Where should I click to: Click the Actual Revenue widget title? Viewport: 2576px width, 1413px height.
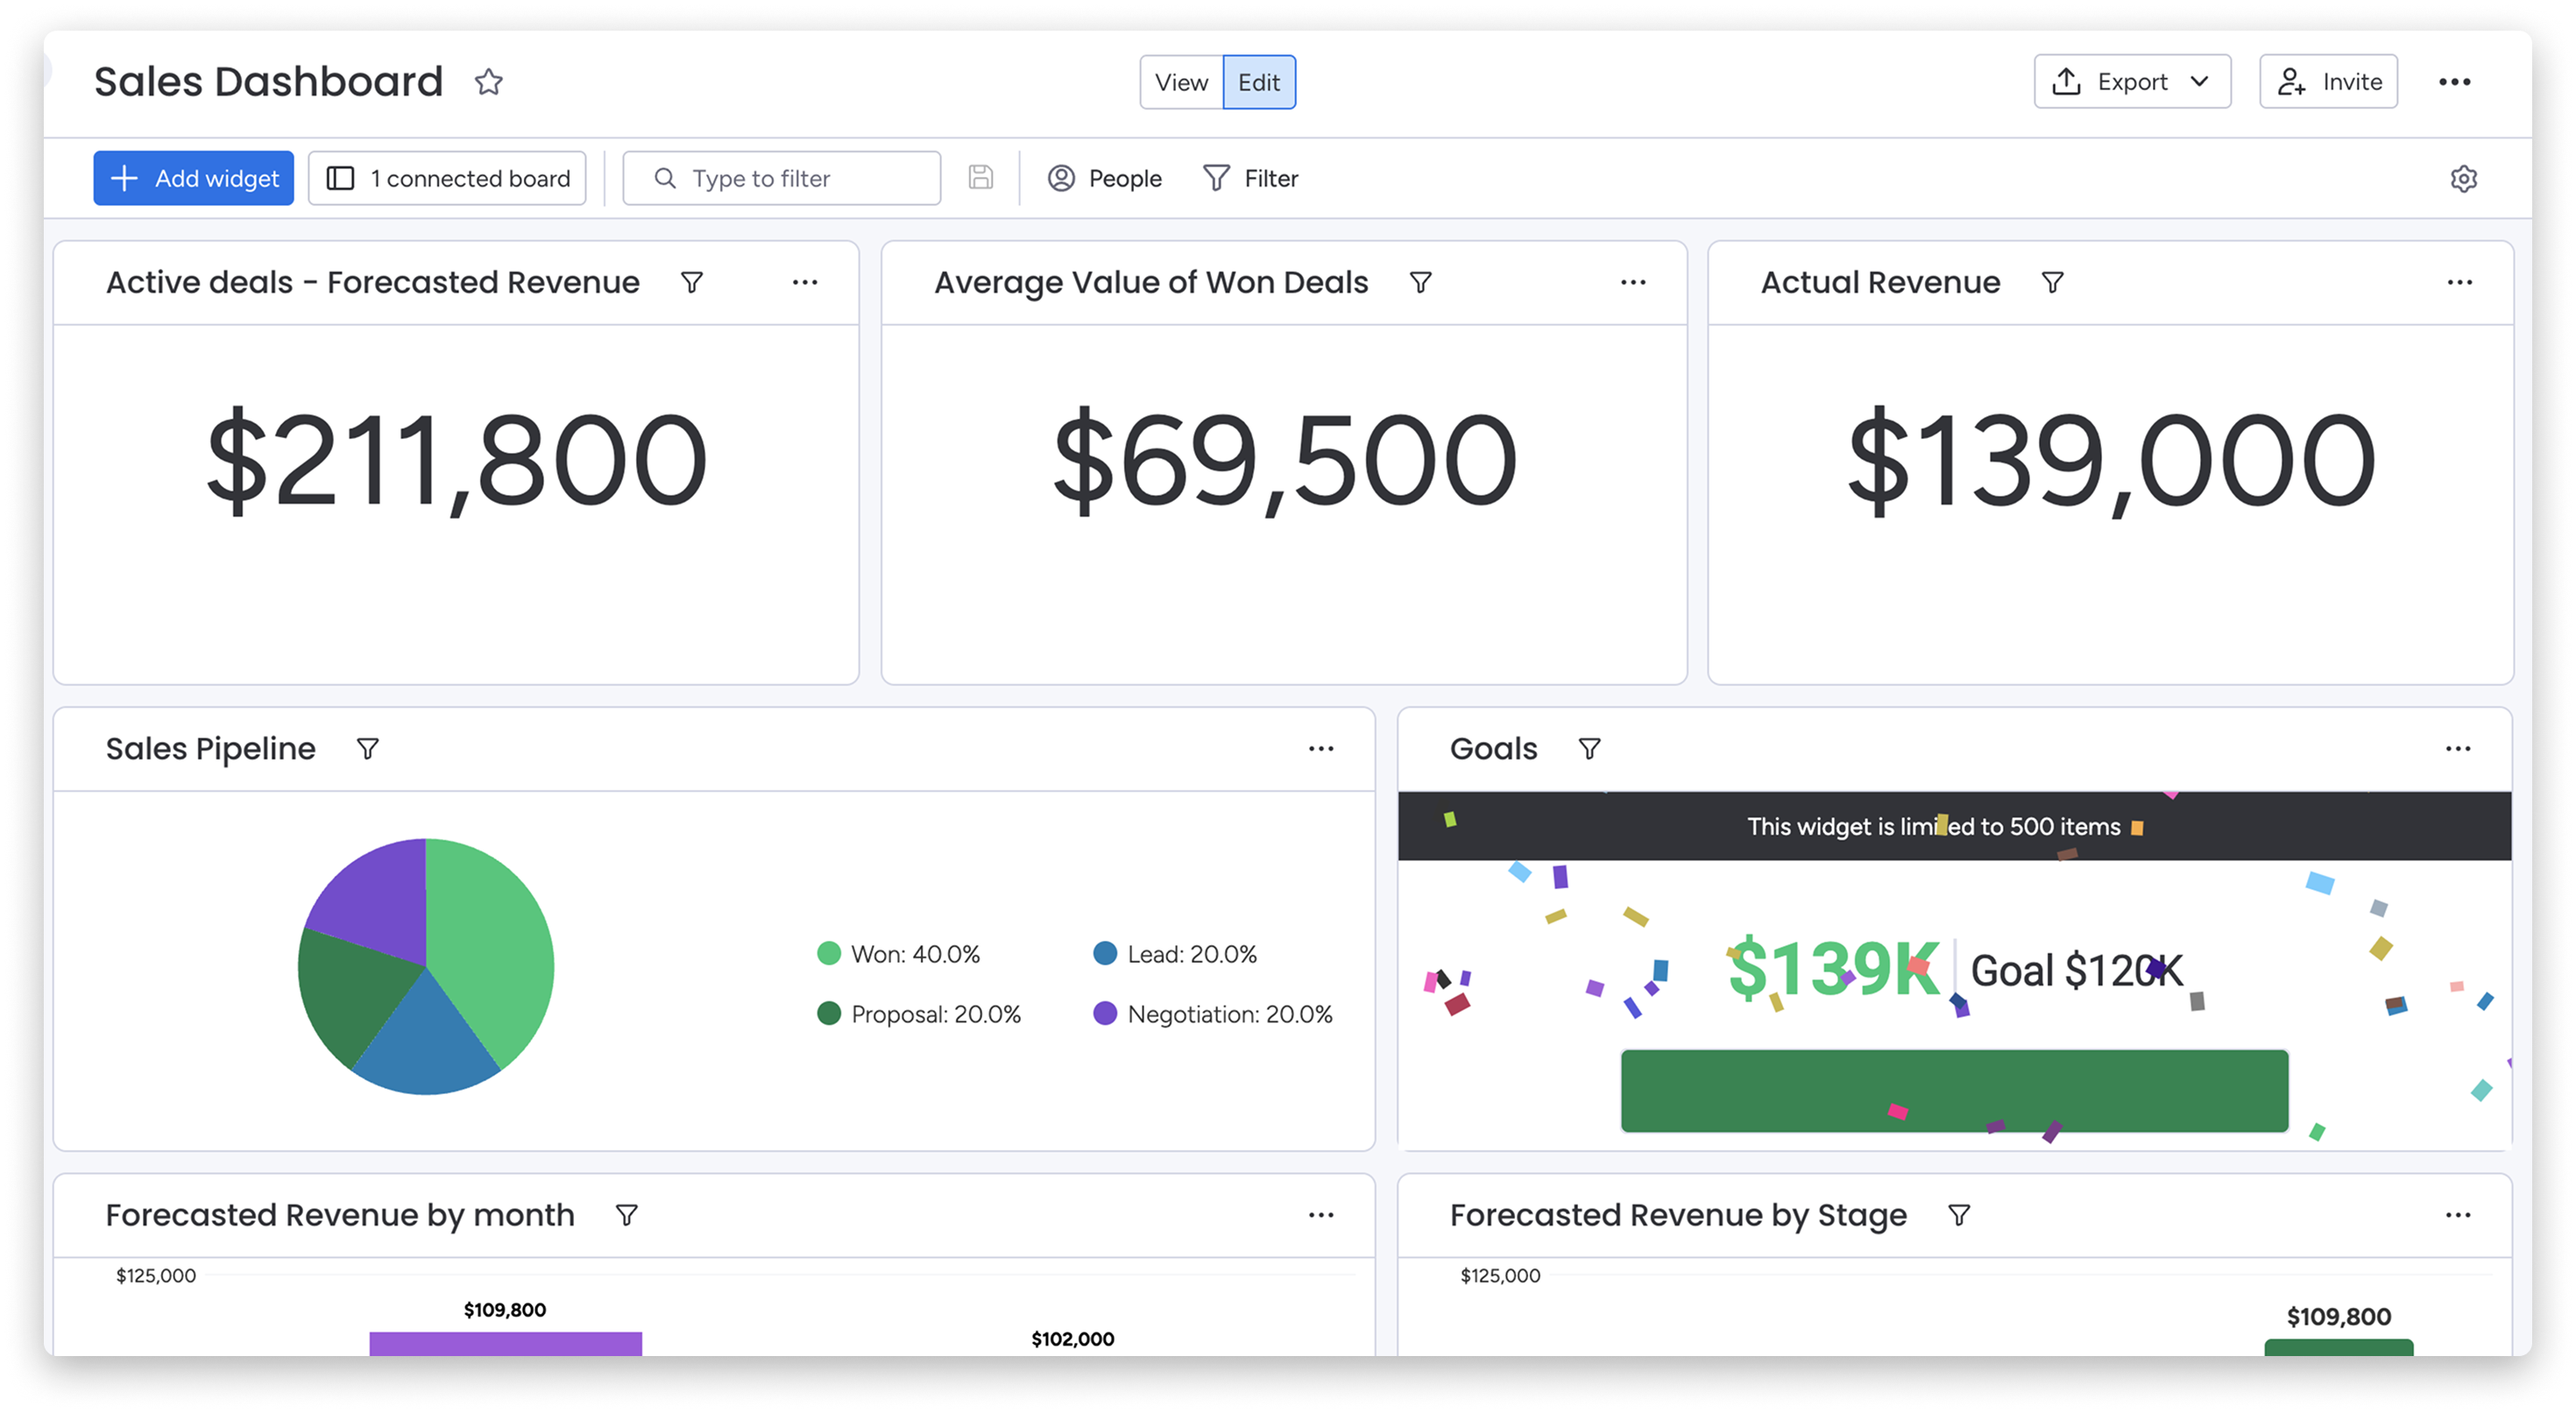pos(1880,283)
